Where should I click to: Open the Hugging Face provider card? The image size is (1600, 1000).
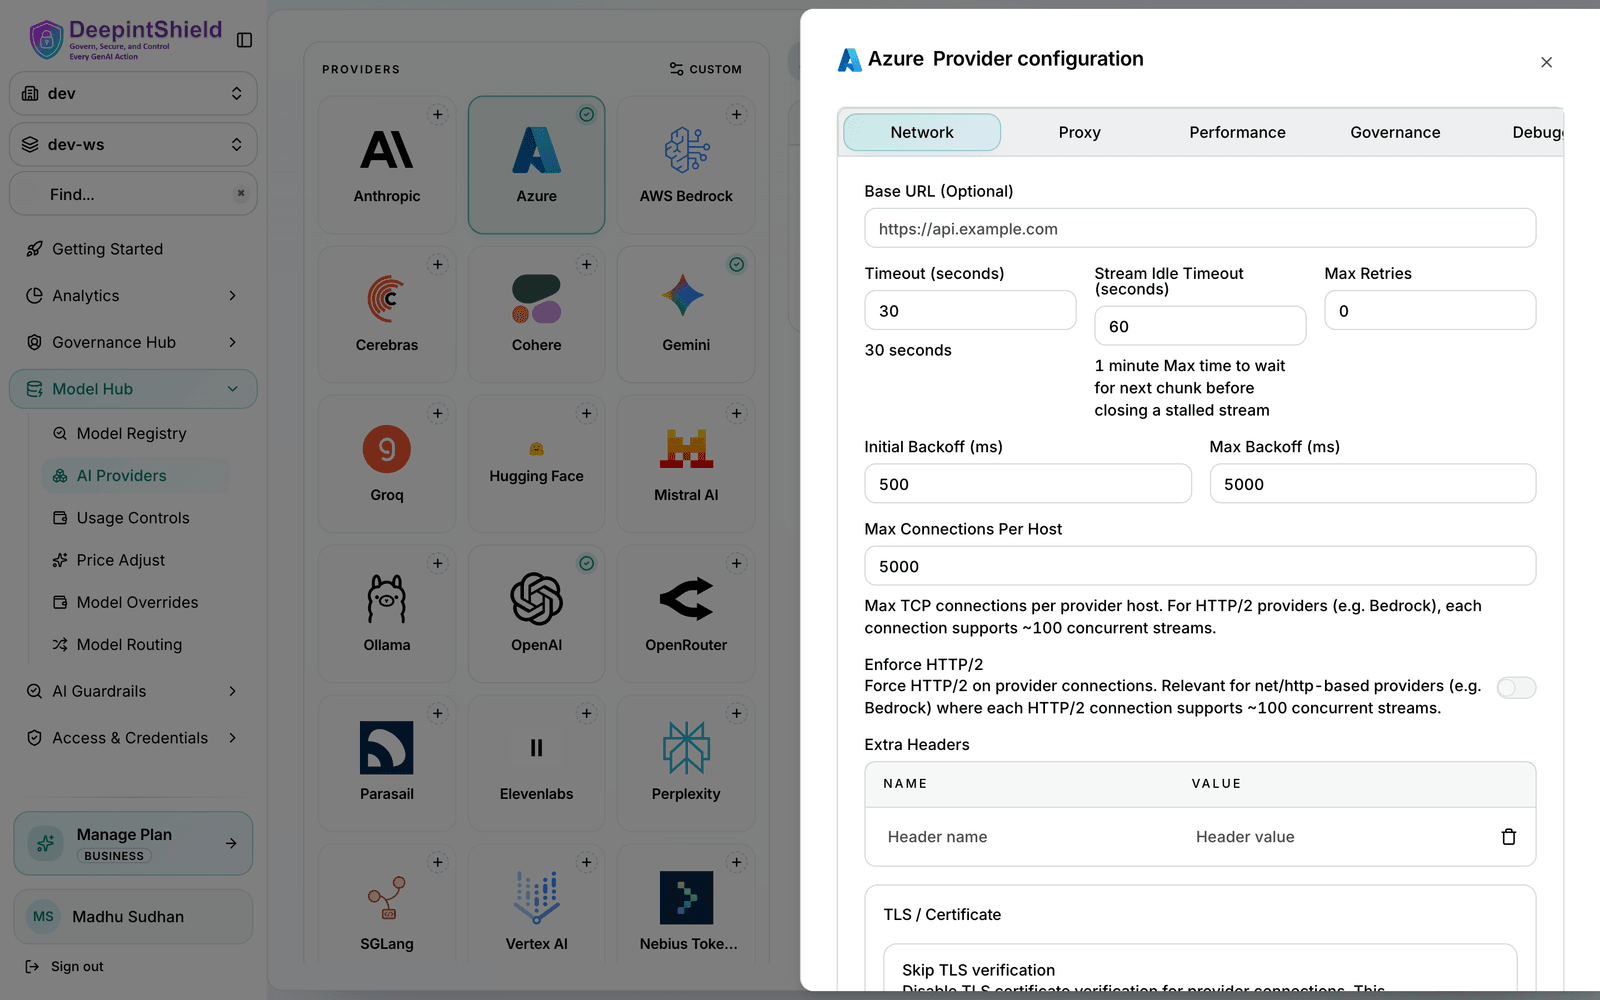coord(537,464)
